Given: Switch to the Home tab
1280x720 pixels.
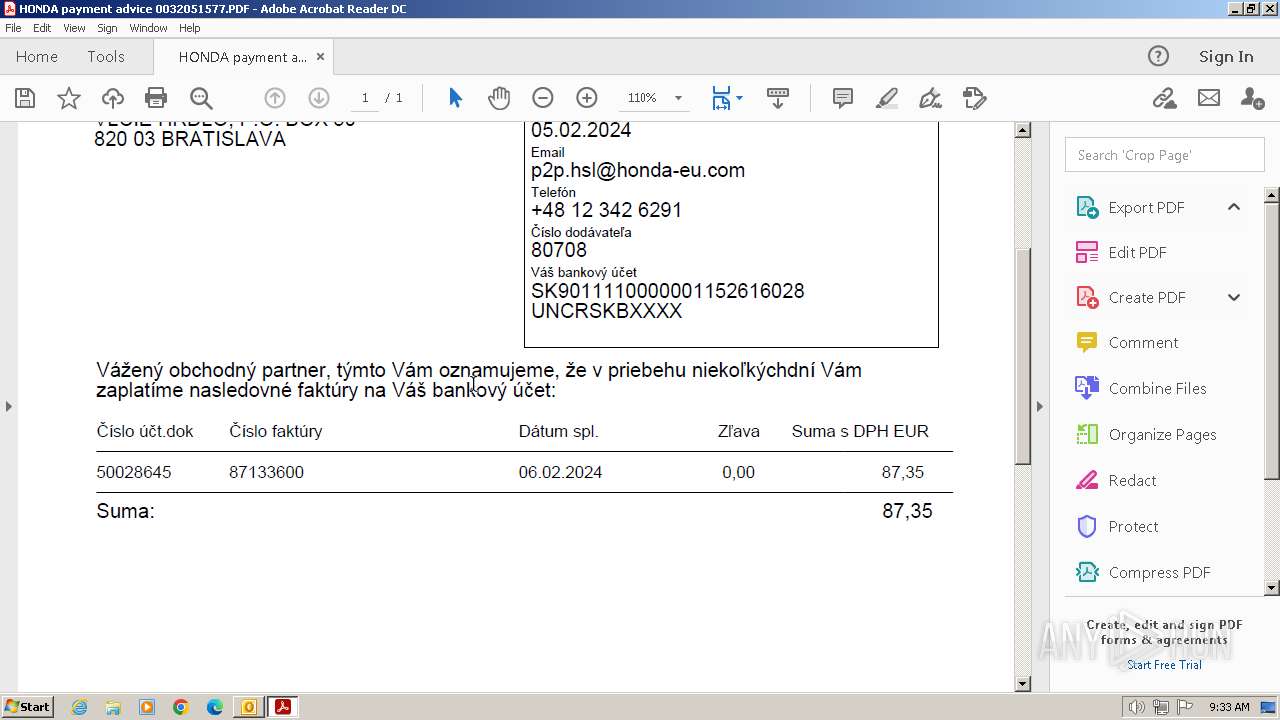Looking at the screenshot, I should (x=37, y=57).
